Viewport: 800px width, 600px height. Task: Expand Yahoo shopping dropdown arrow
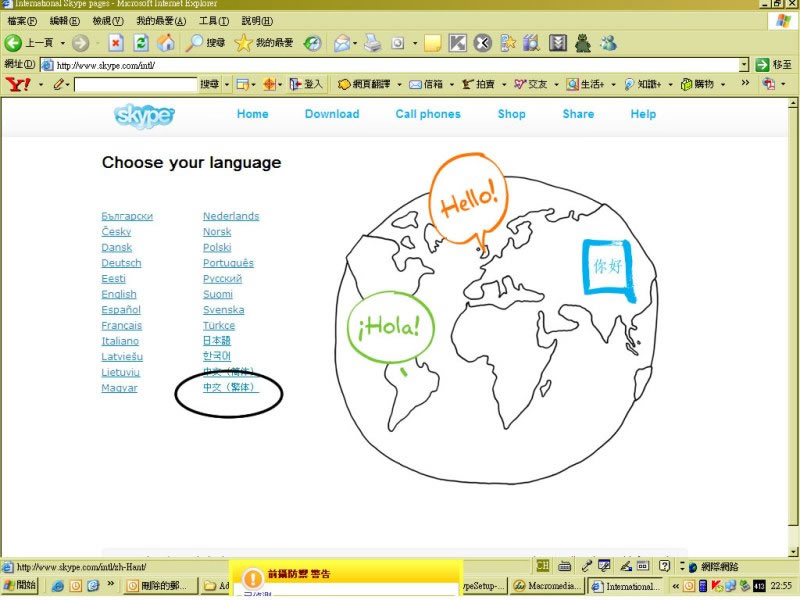pyautogui.click(x=723, y=84)
